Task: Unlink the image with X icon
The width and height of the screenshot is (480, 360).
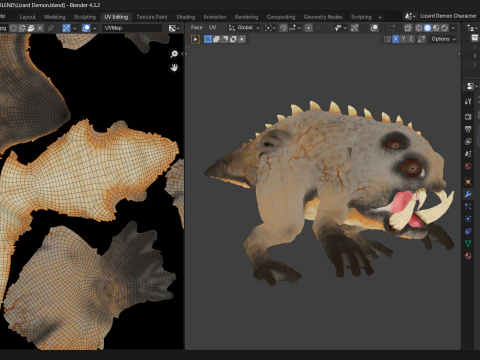Action: coord(40,28)
